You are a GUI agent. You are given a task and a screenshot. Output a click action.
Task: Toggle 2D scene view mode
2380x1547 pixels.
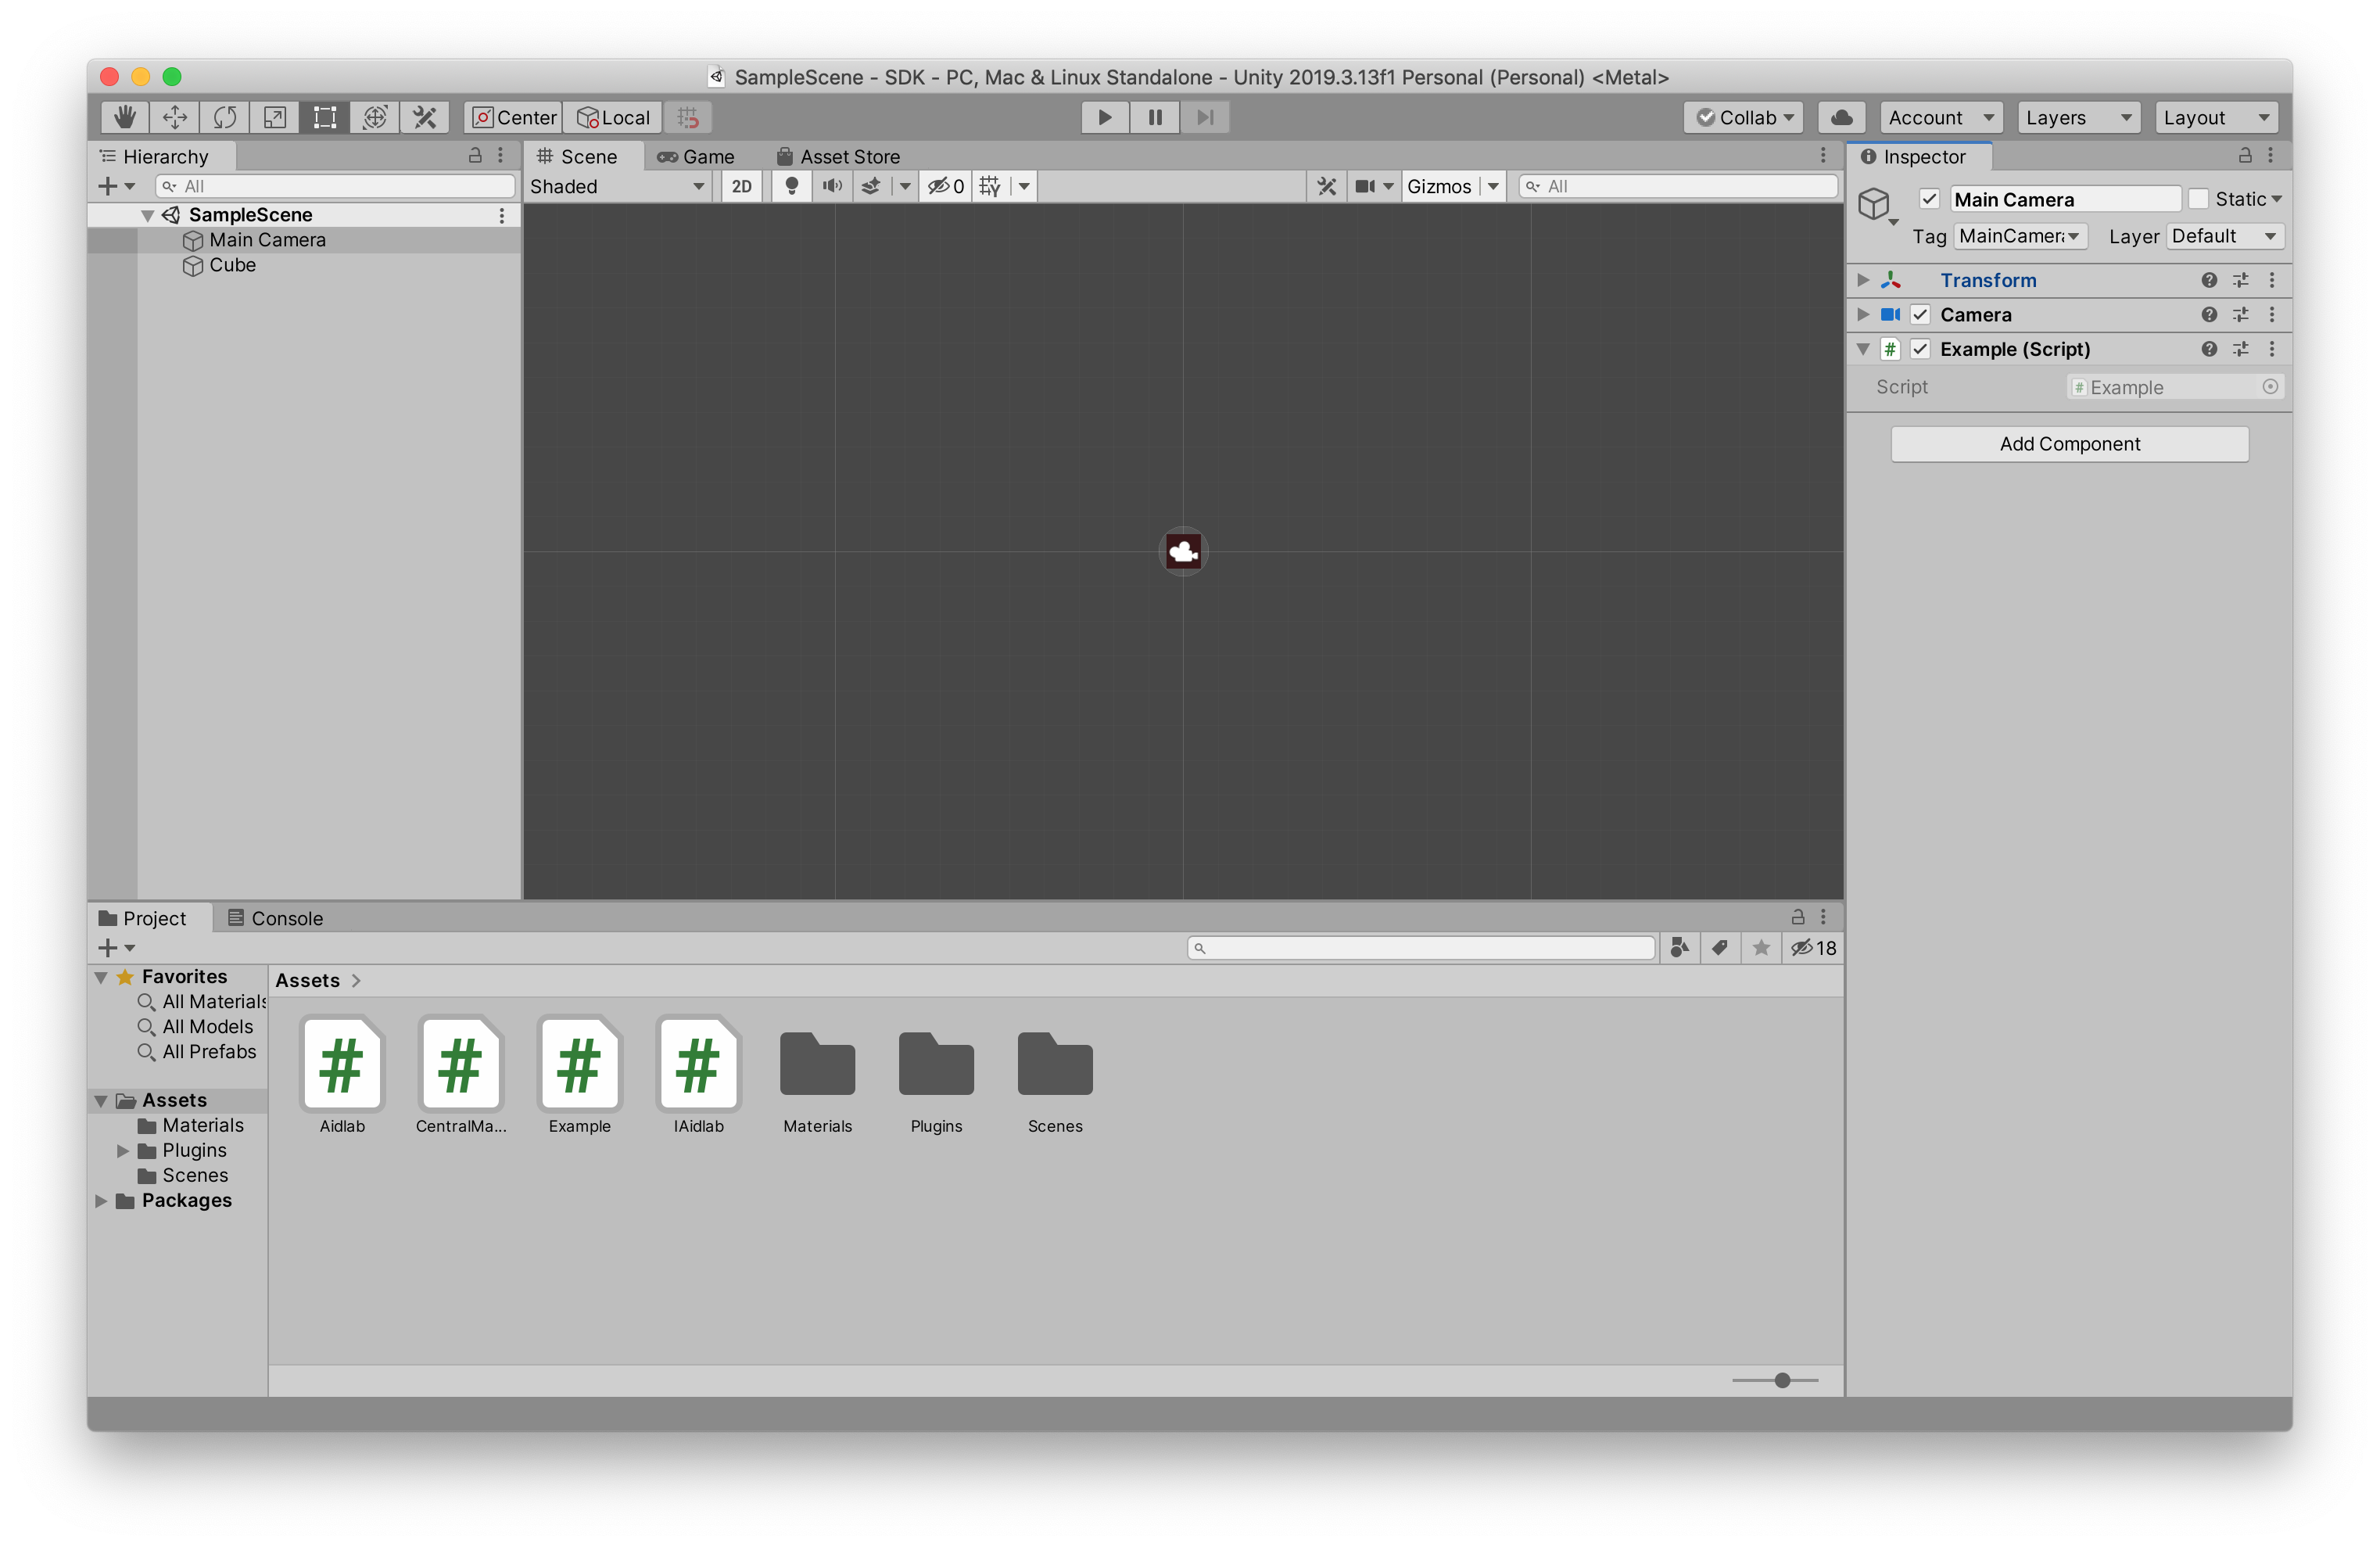(741, 186)
